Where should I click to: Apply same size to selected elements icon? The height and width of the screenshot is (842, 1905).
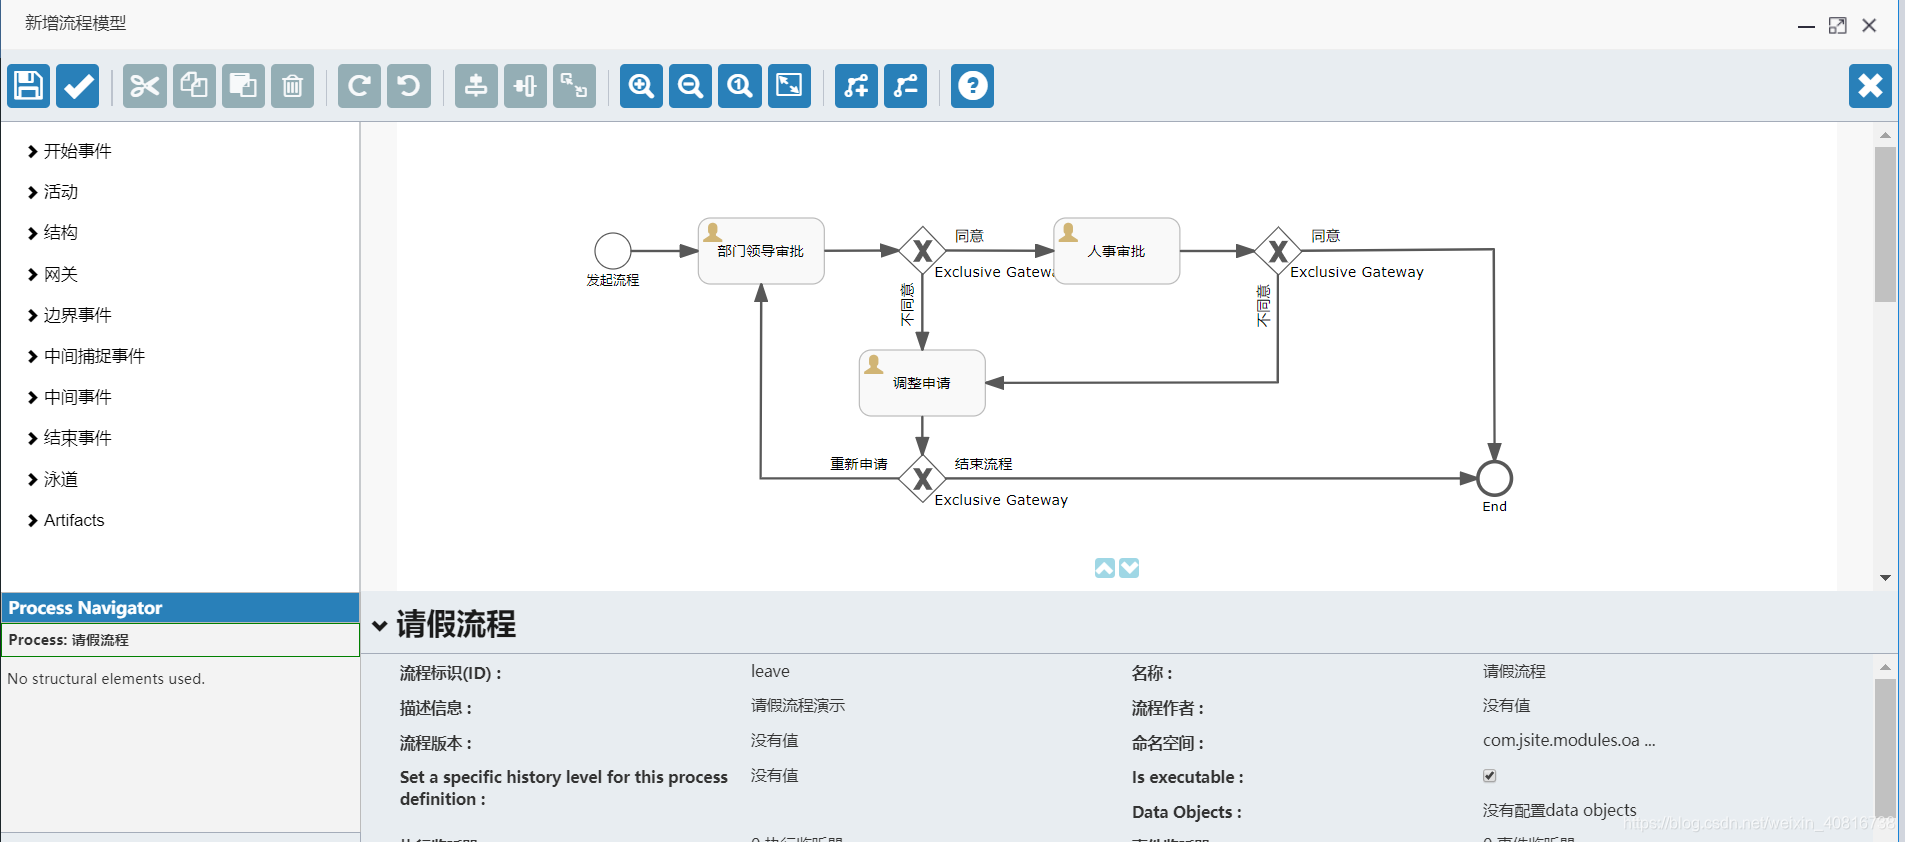[574, 86]
